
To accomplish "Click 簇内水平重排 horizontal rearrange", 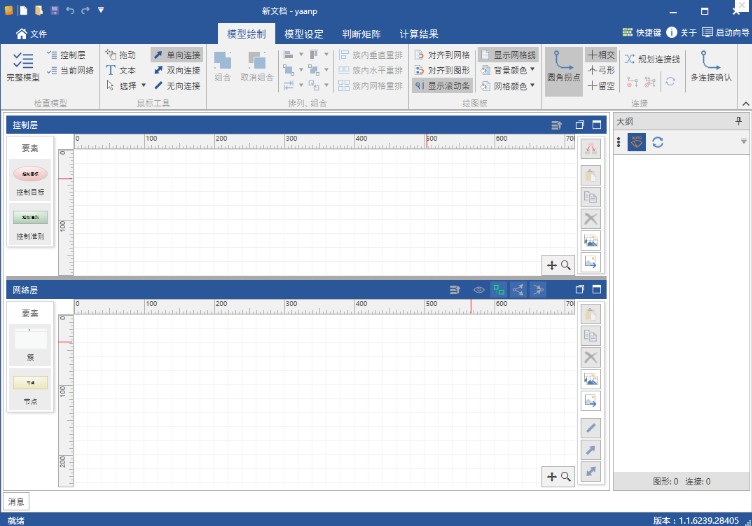I will tap(370, 70).
